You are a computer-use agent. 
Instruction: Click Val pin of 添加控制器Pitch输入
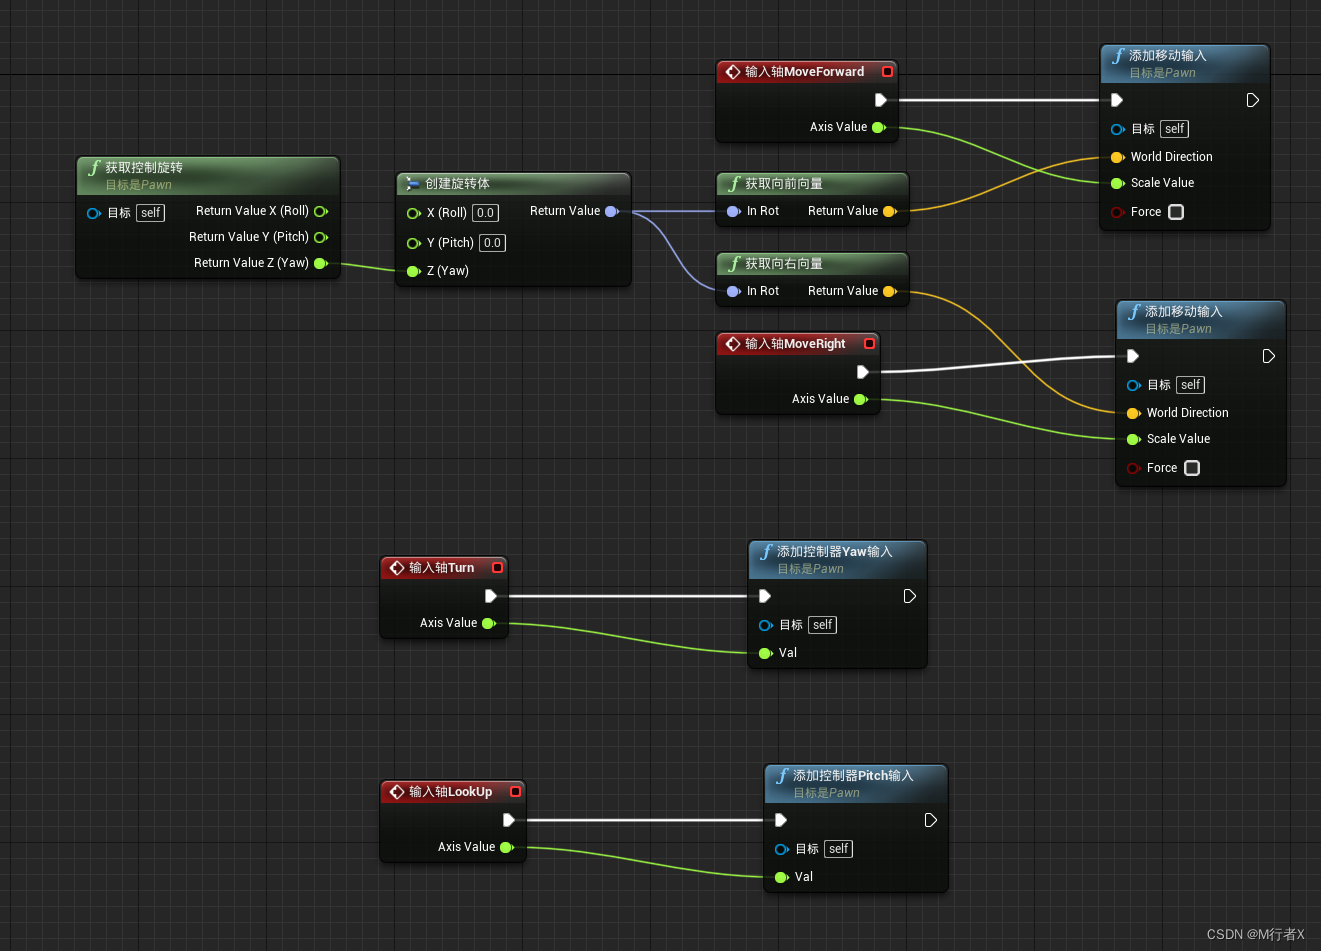[x=782, y=877]
